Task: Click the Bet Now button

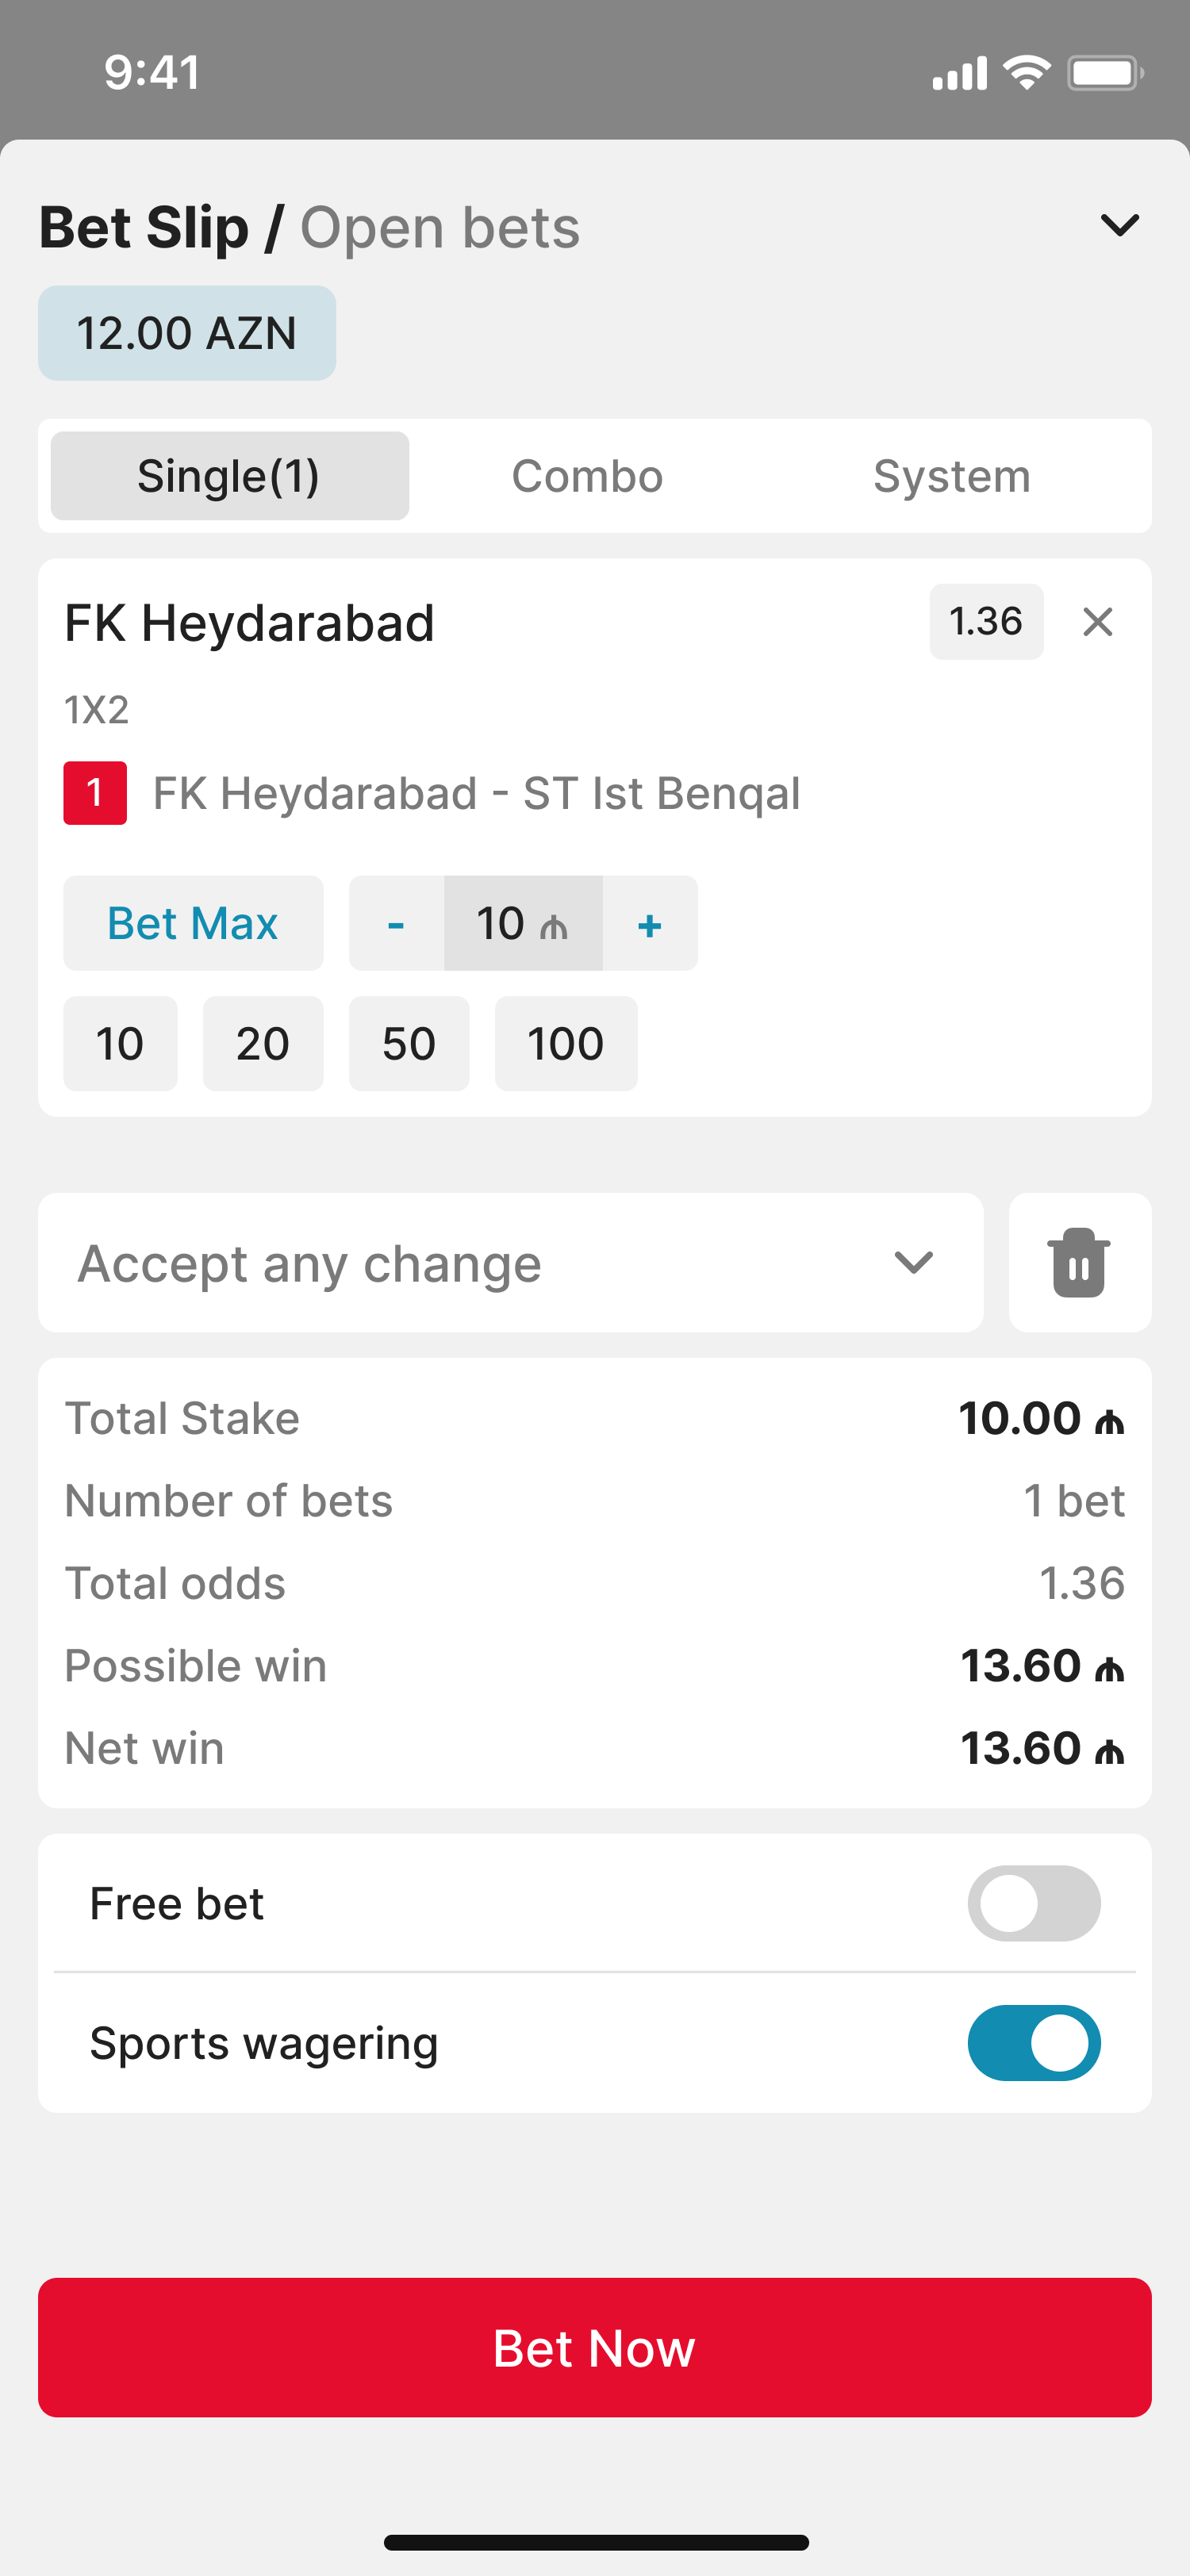Action: (x=595, y=2347)
